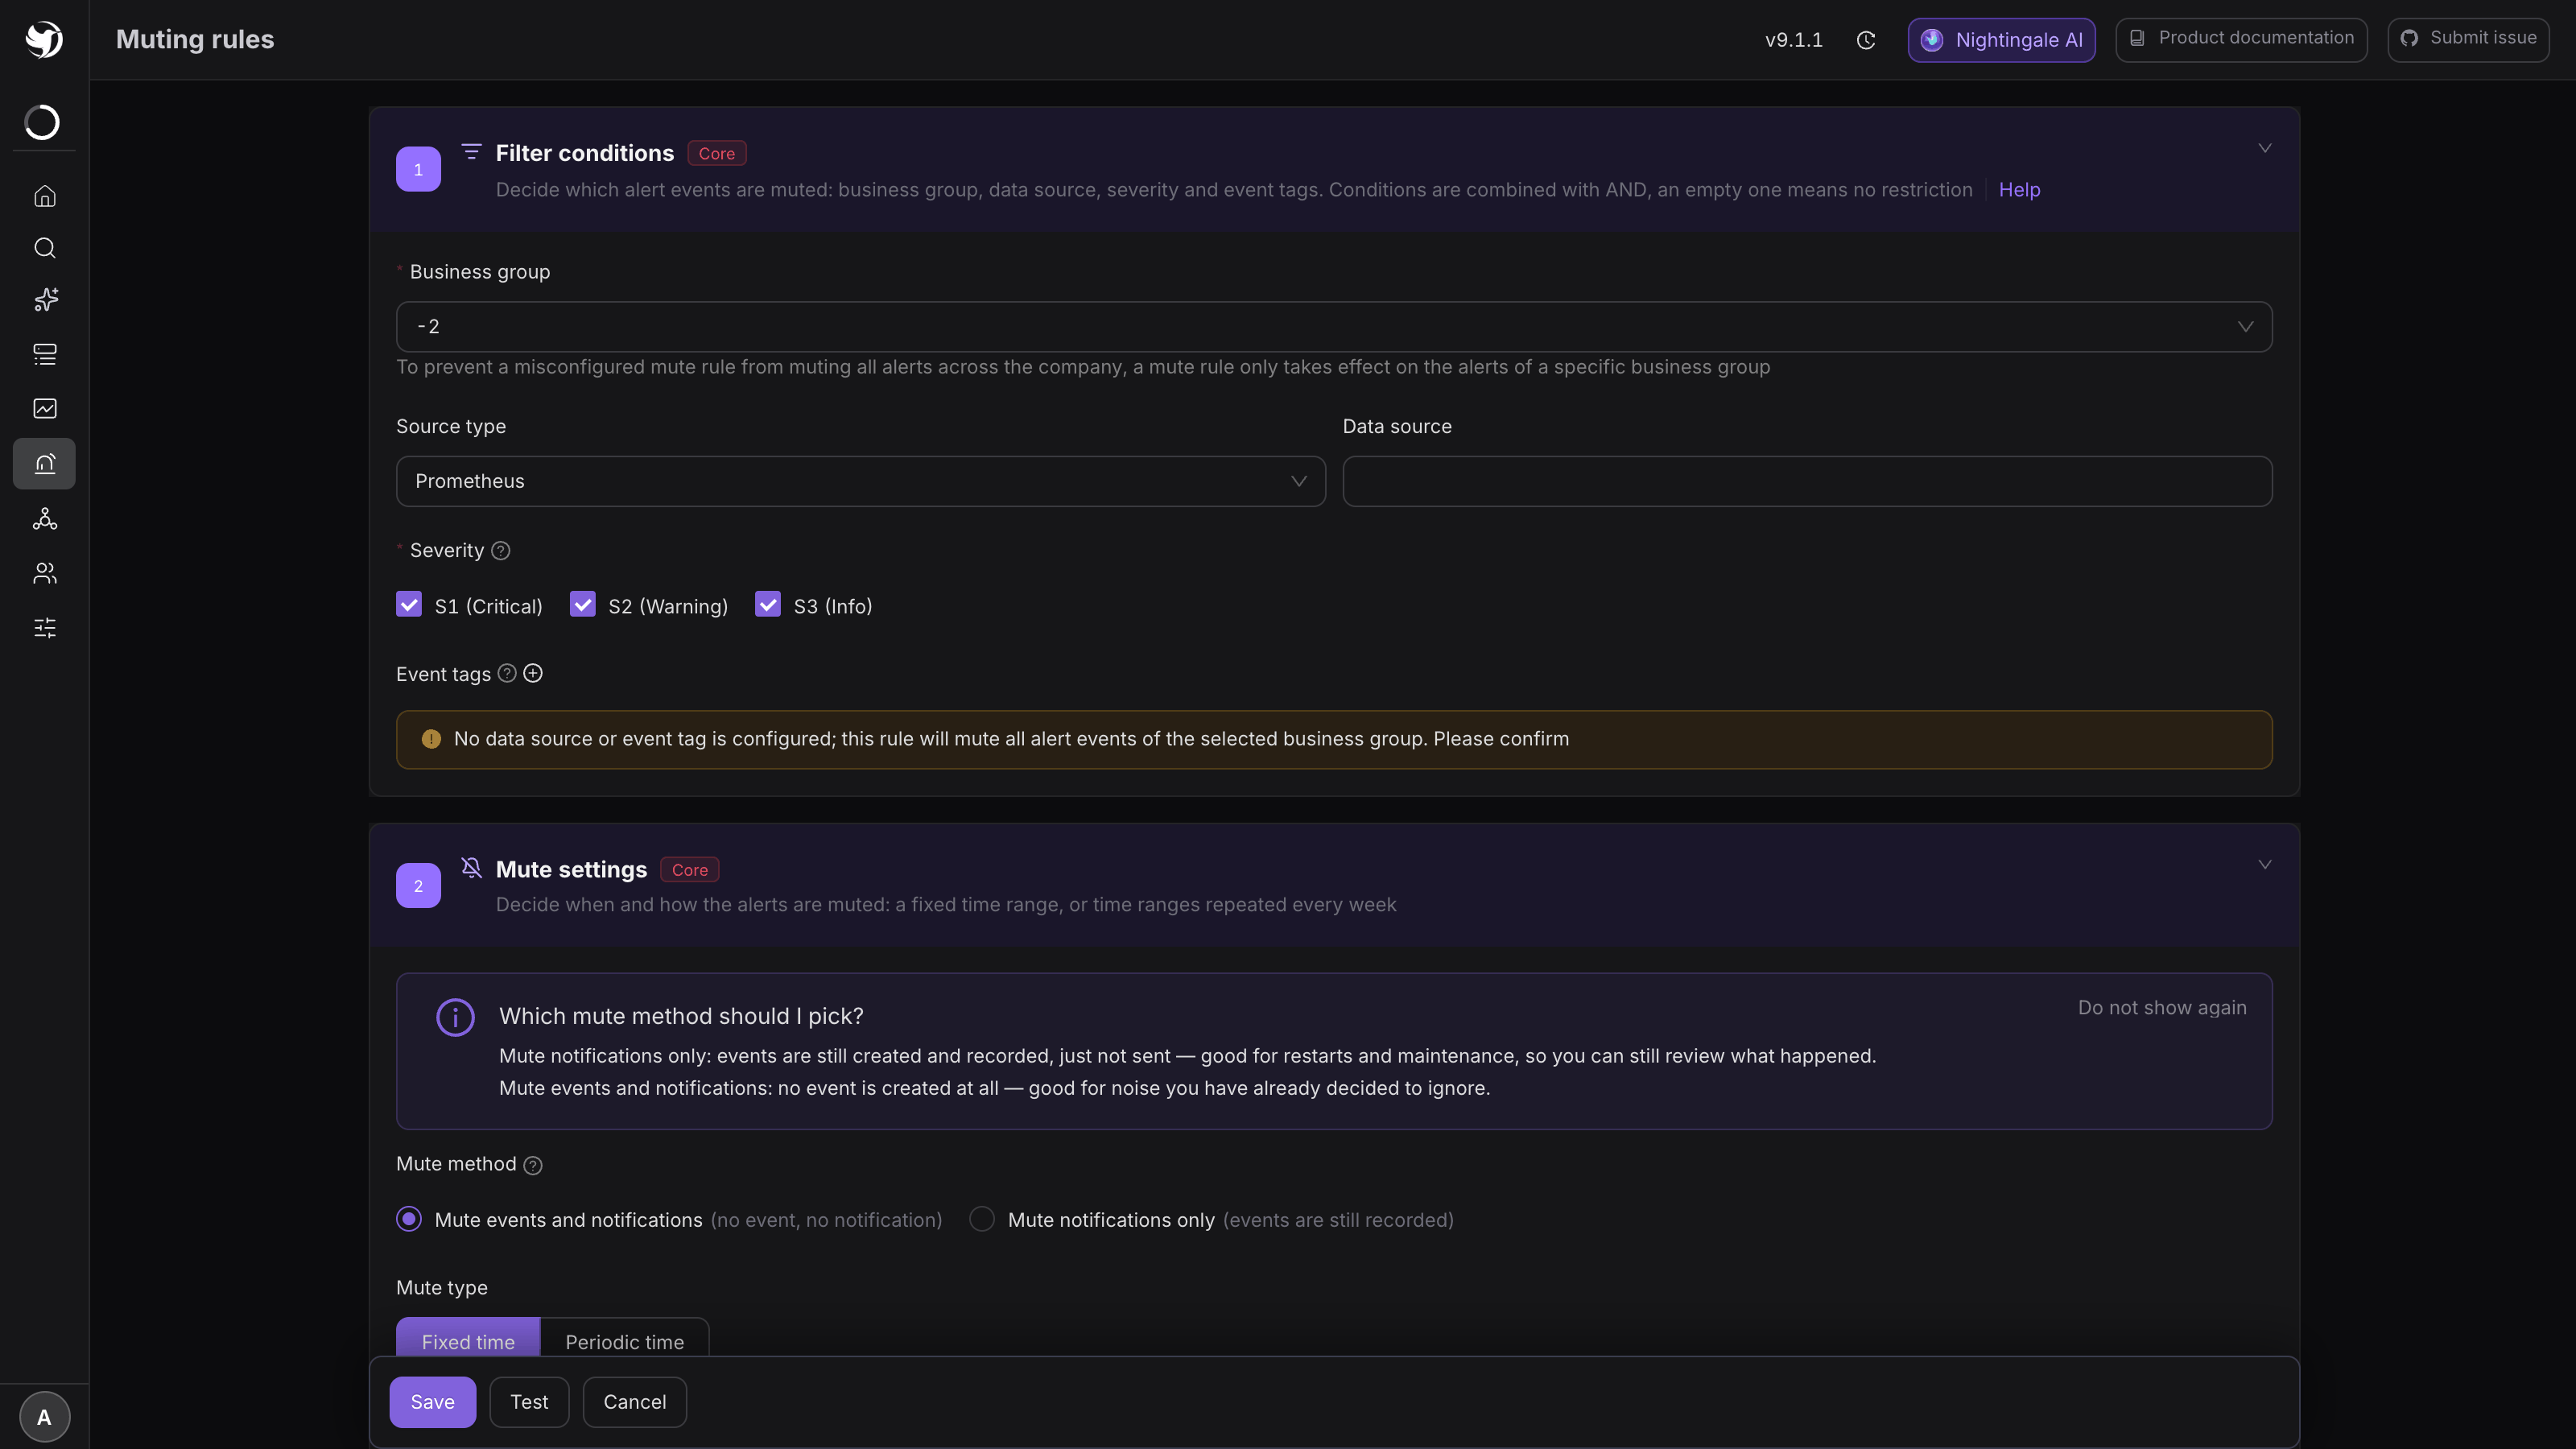Click the Save button
The image size is (2576, 1449).
point(432,1402)
